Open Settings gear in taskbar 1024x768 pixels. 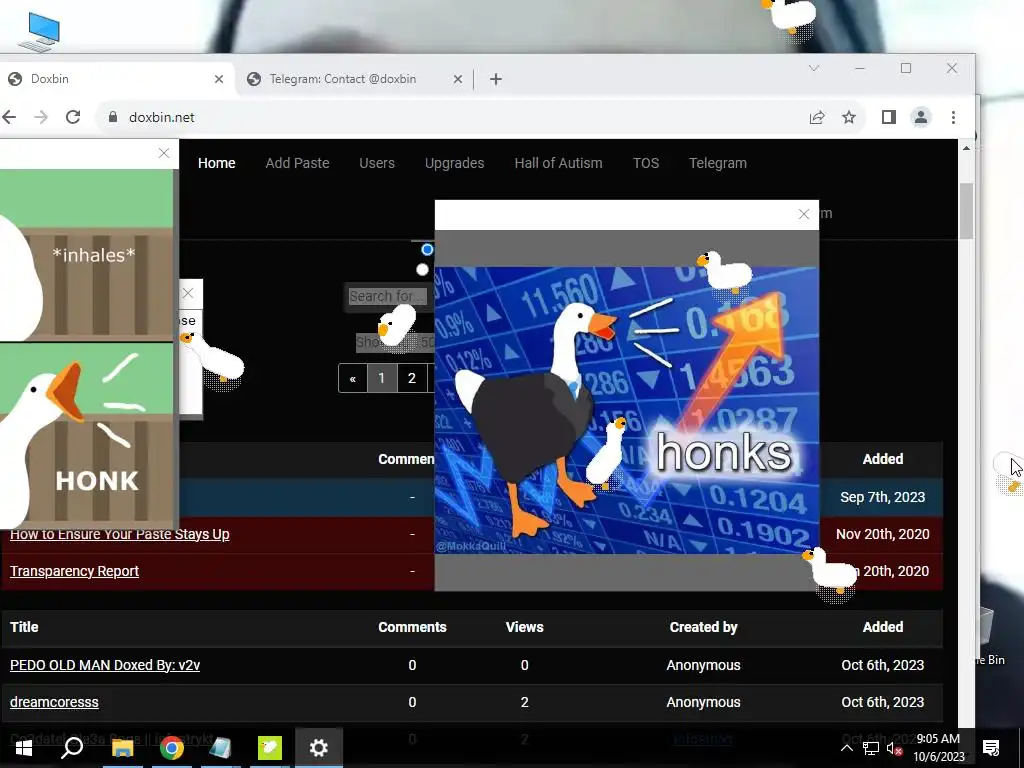319,747
